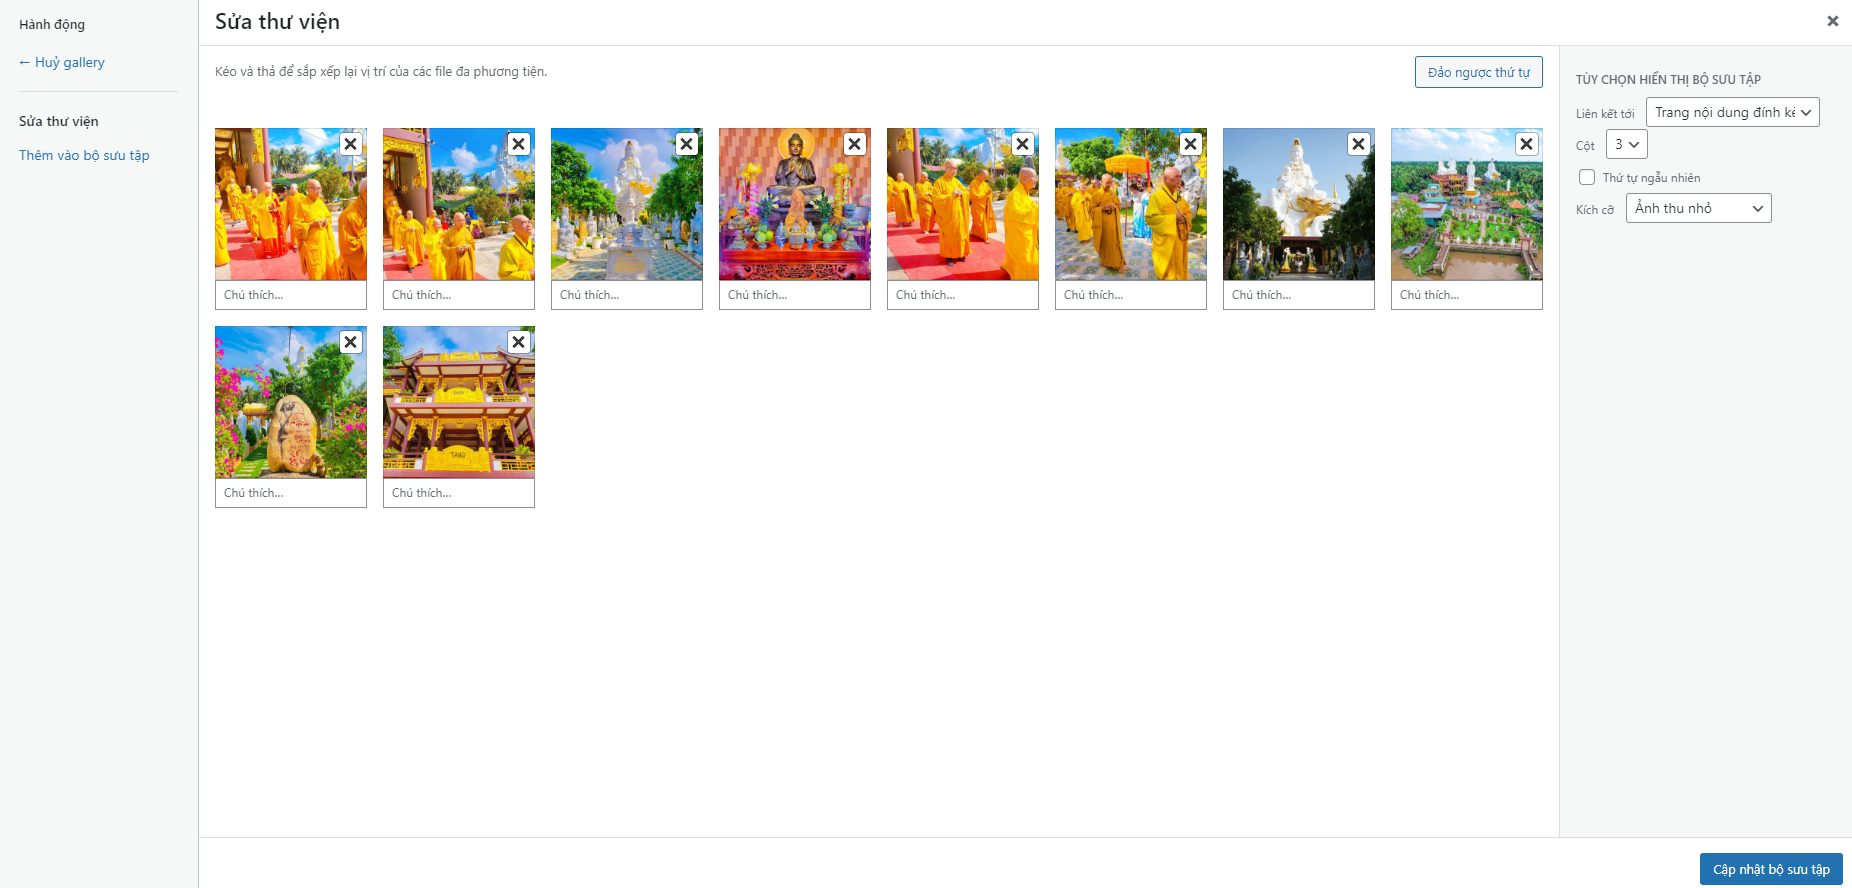Select the white statue garden thumbnail
Image resolution: width=1852 pixels, height=888 pixels.
pos(627,204)
